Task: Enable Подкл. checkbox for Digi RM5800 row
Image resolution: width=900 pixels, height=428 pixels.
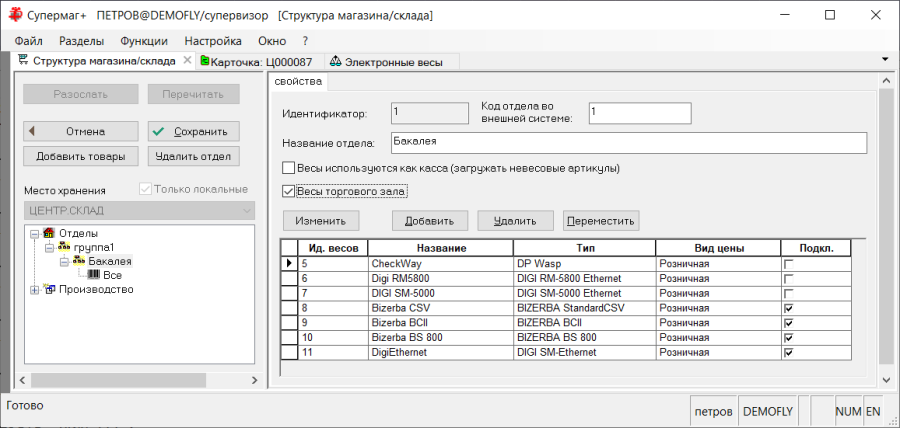Action: (x=789, y=278)
